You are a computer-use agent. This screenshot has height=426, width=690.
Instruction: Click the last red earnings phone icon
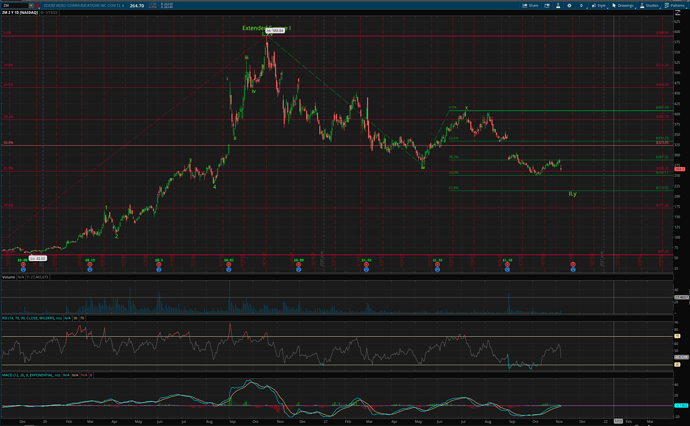pos(573,264)
